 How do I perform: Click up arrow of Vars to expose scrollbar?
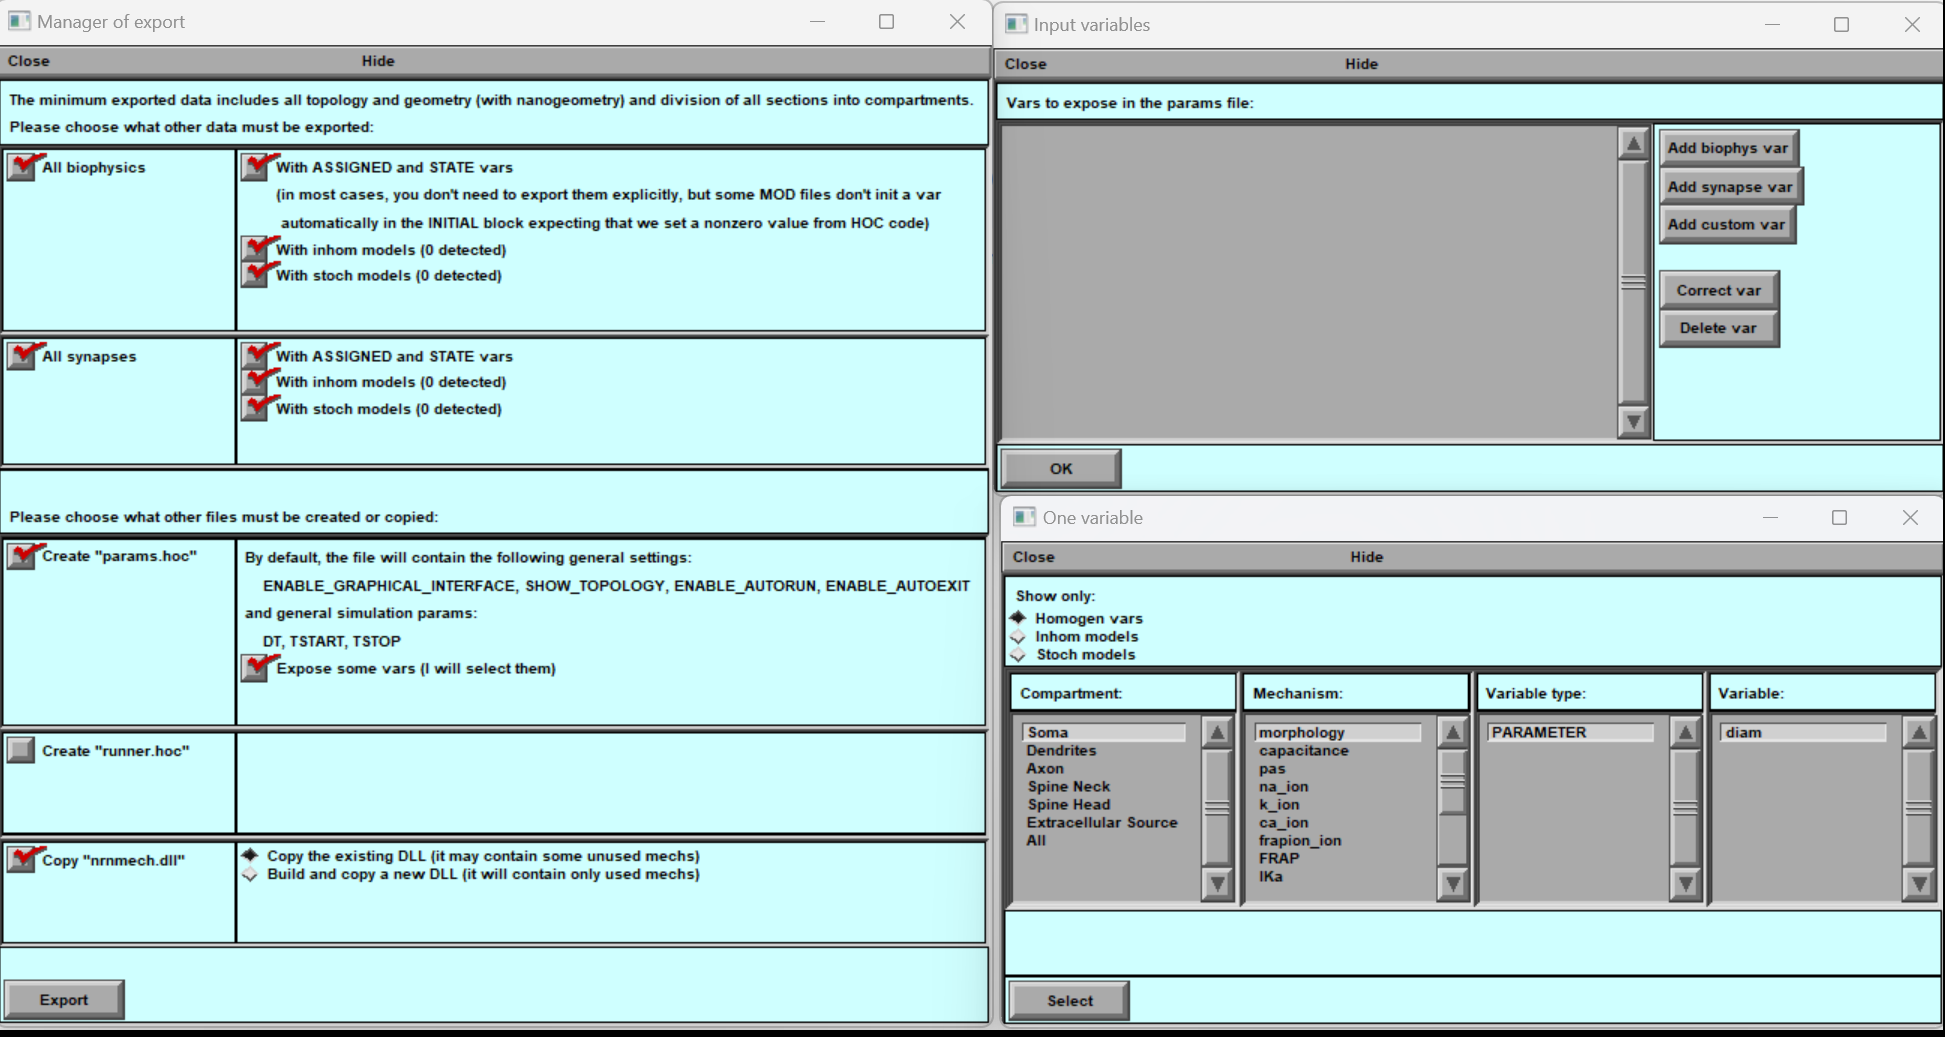pos(1632,144)
